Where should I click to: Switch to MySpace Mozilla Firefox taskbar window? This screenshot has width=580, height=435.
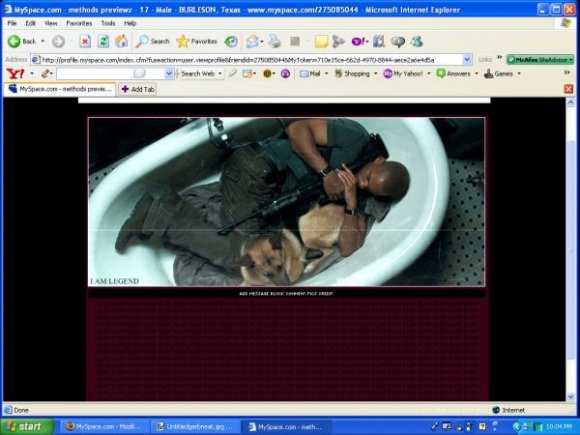tap(104, 426)
